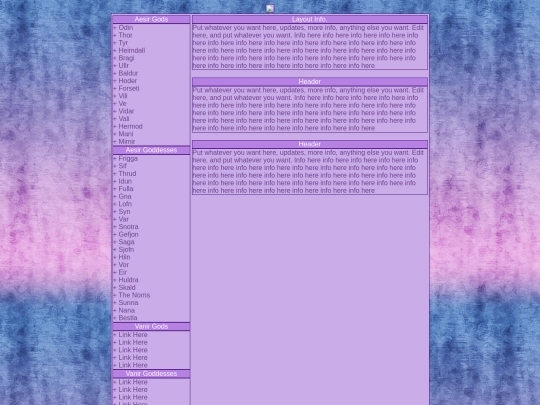Click the Sif link
540x405 pixels.
(x=123, y=166)
